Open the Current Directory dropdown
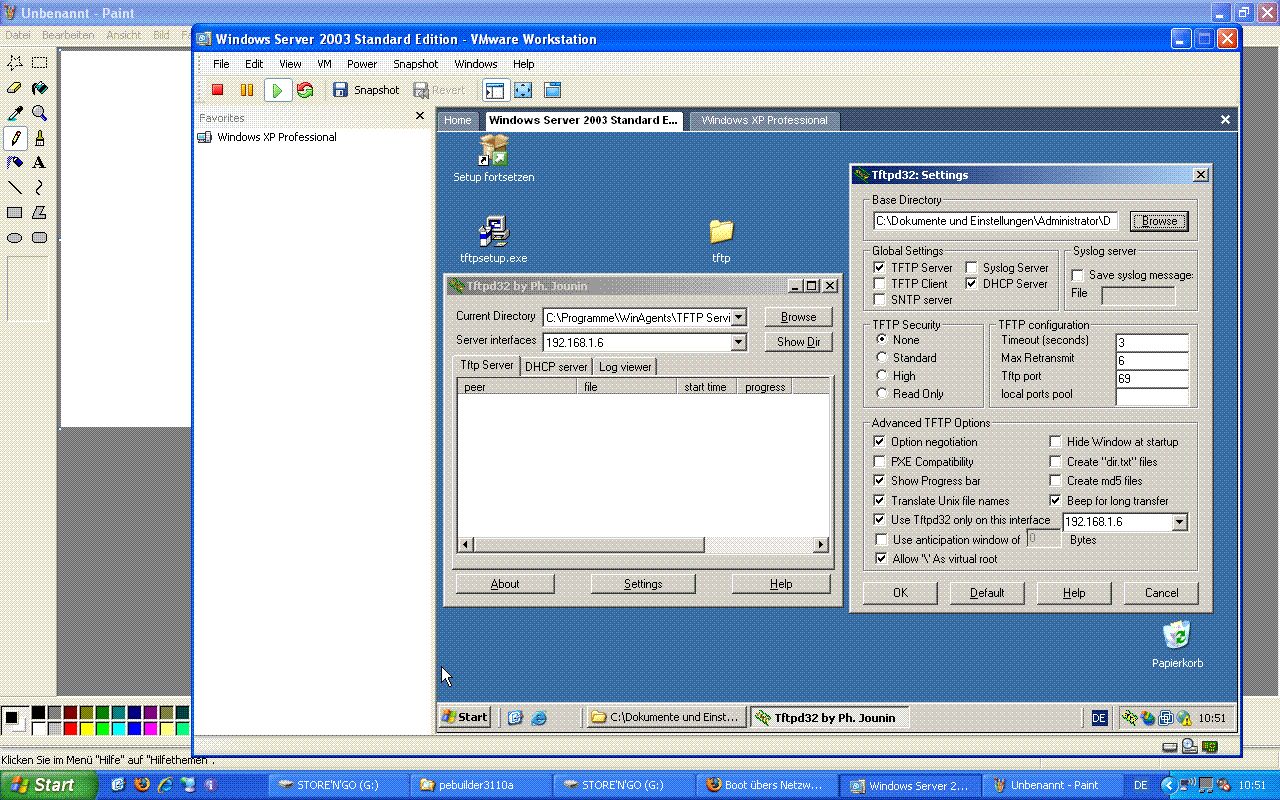The height and width of the screenshot is (800, 1280). coord(738,317)
